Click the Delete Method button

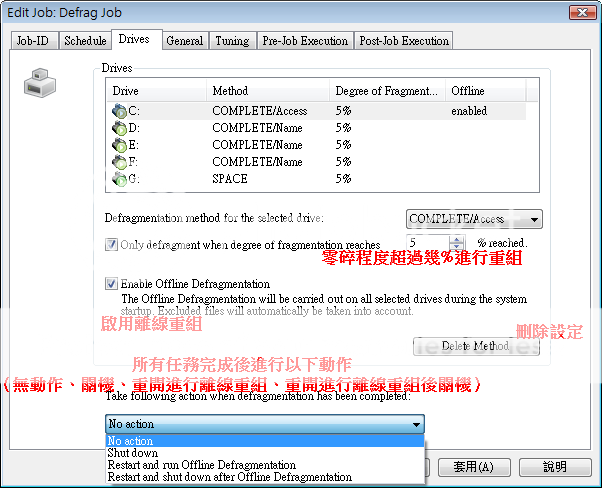click(x=476, y=346)
